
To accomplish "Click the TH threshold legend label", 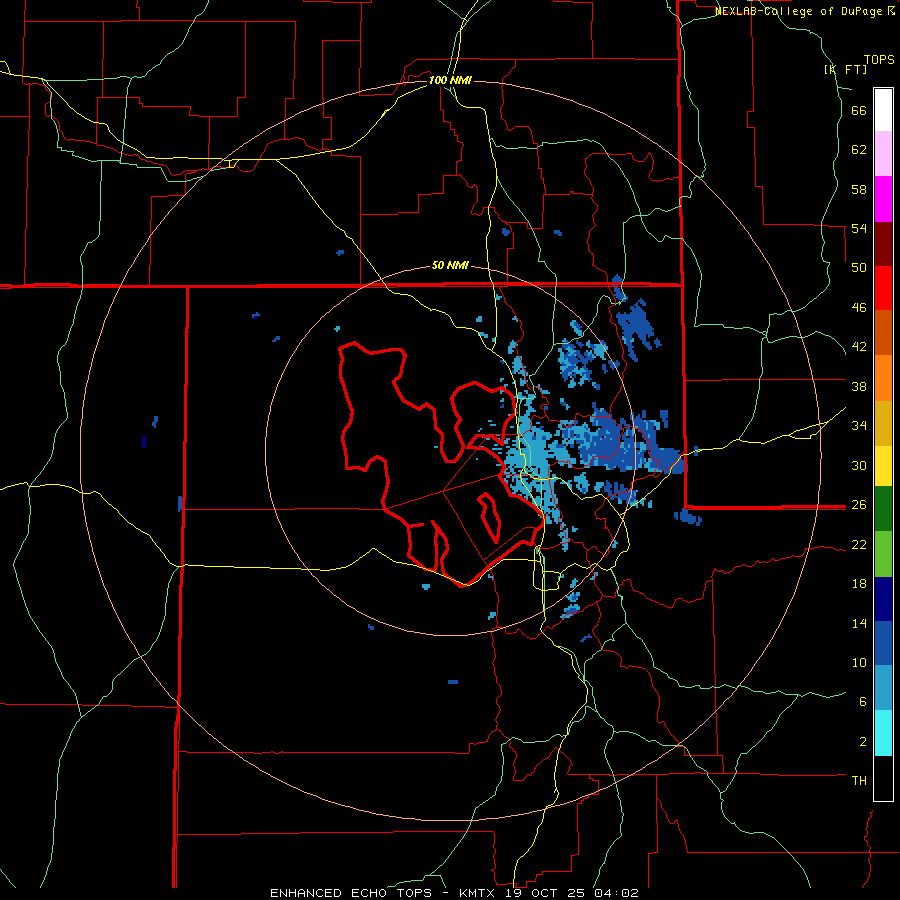I will [859, 781].
